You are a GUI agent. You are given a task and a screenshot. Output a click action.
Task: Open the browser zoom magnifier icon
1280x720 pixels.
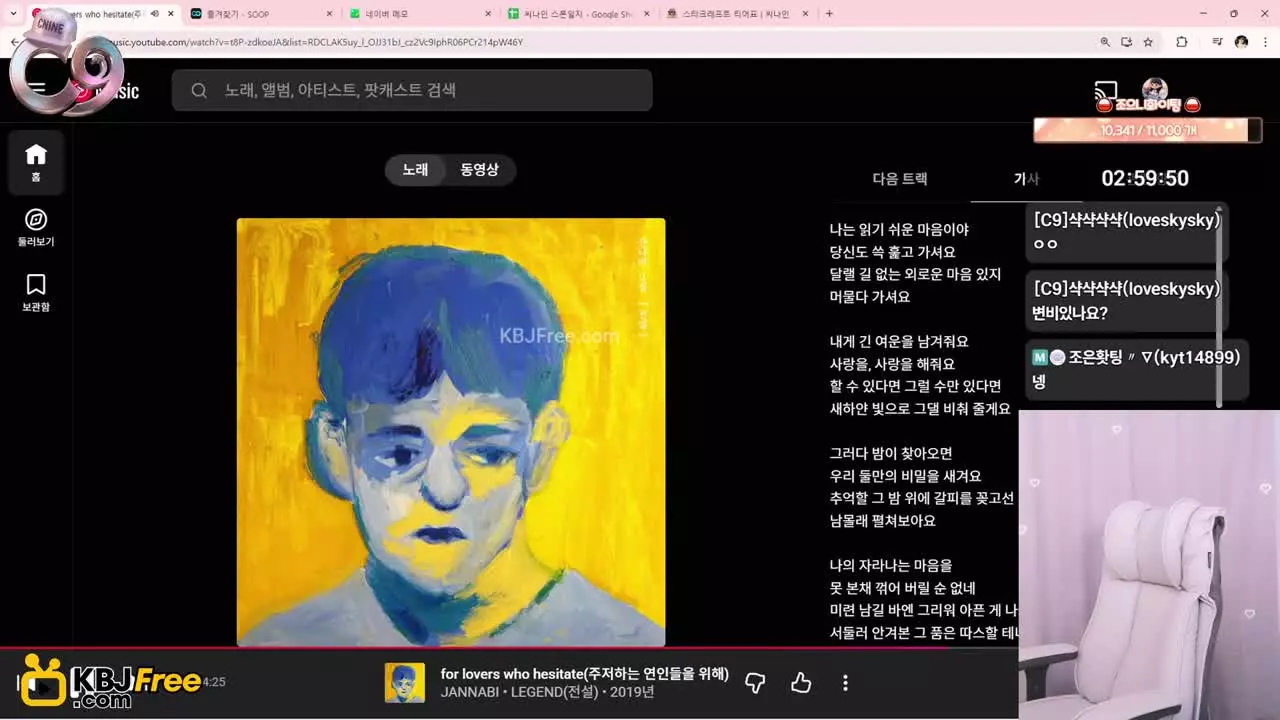click(x=1105, y=42)
